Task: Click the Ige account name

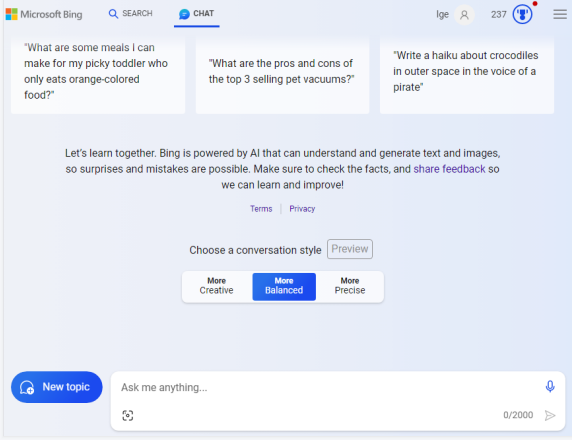Action: [442, 15]
